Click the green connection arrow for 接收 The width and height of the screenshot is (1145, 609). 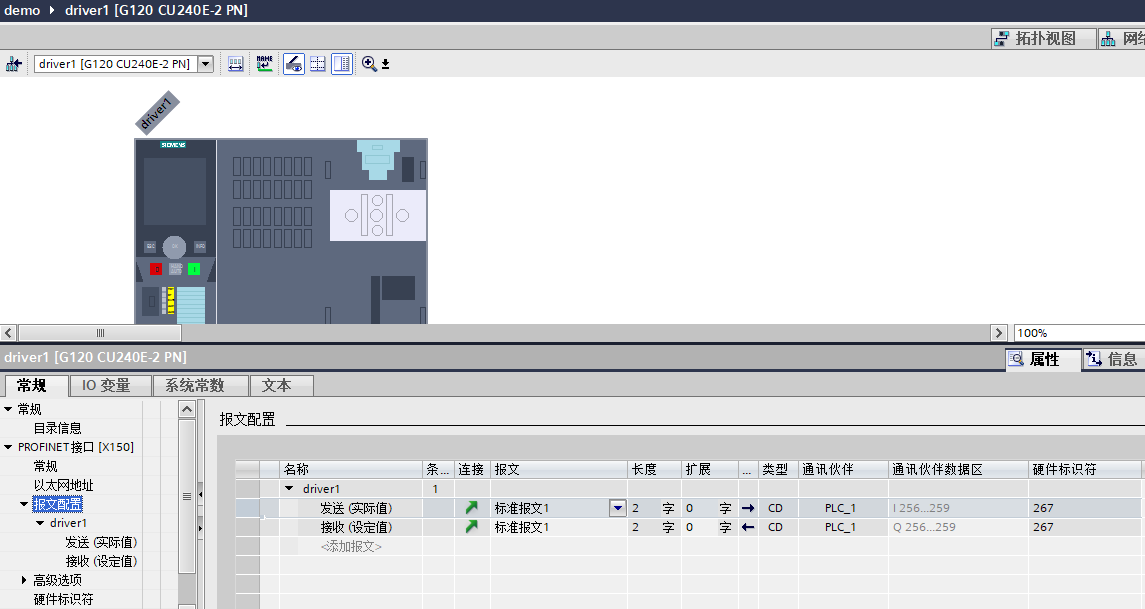coord(472,526)
